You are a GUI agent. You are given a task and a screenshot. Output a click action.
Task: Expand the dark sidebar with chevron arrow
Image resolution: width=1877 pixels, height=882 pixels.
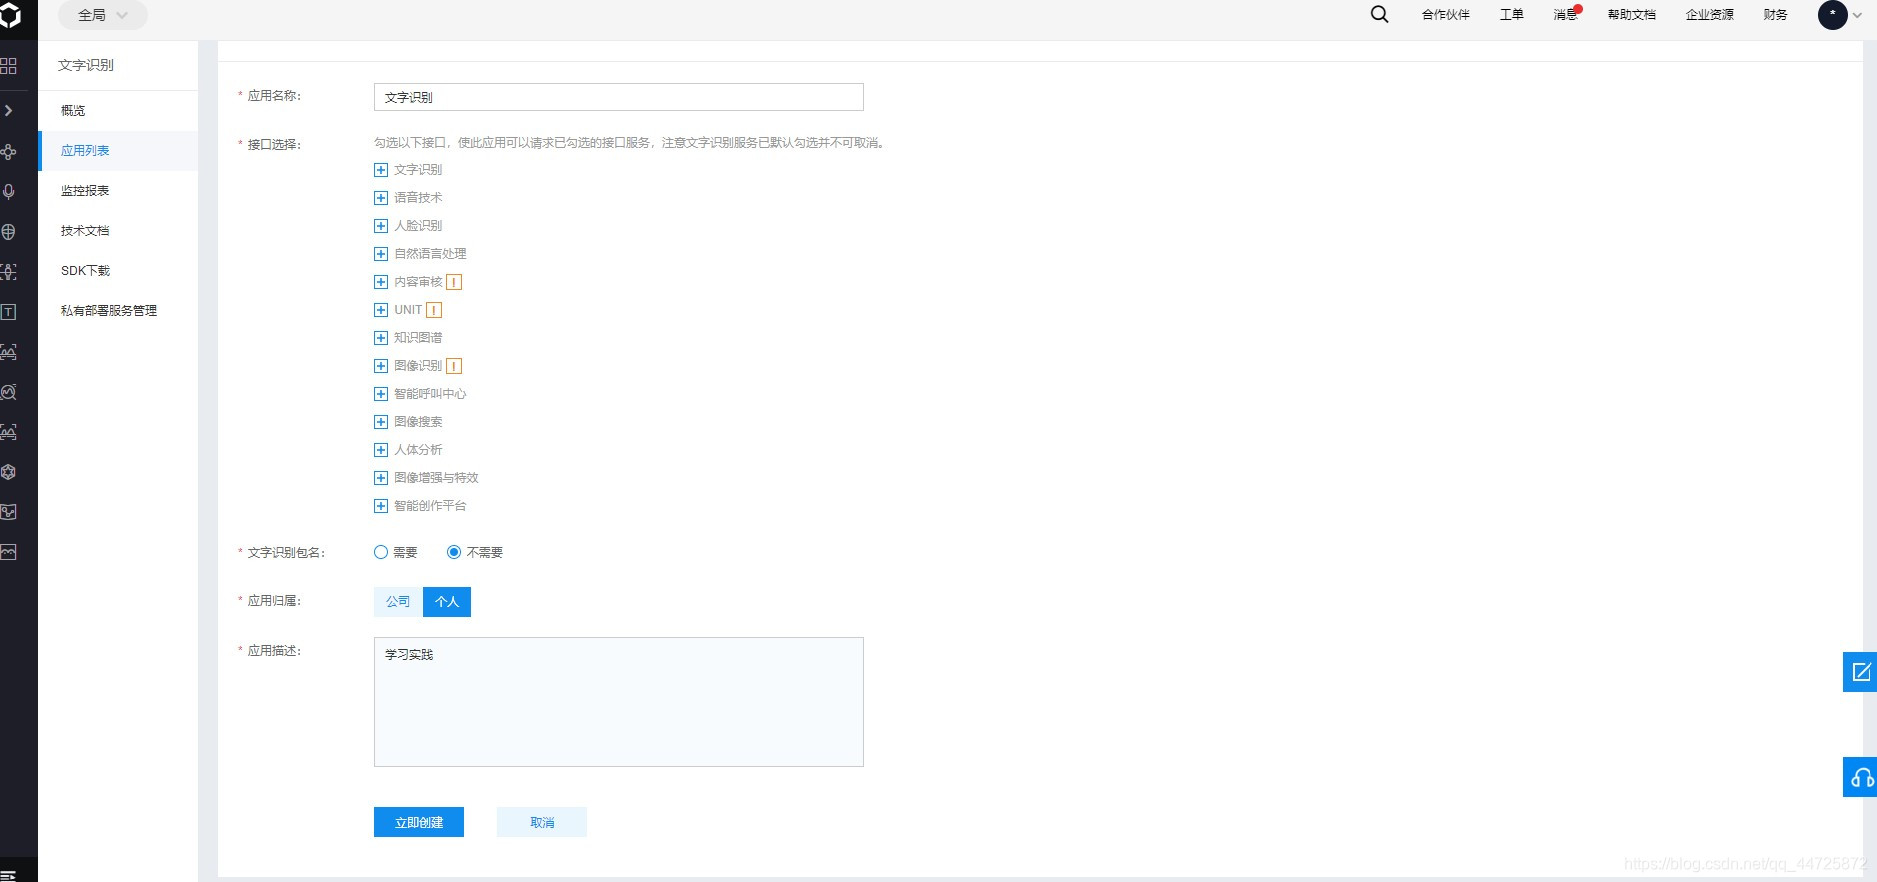8,111
